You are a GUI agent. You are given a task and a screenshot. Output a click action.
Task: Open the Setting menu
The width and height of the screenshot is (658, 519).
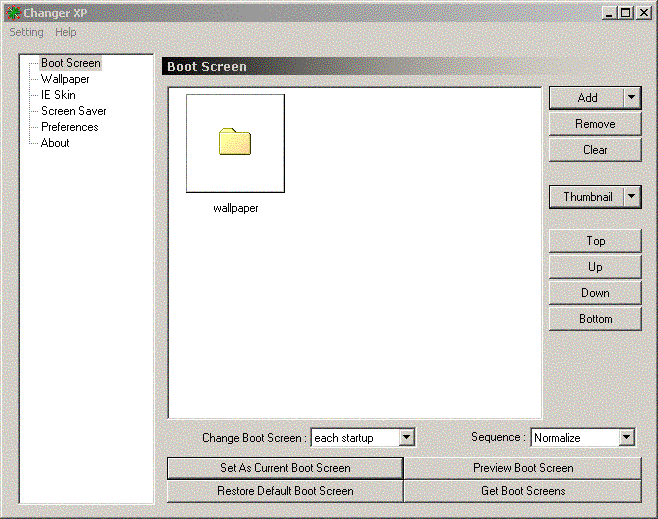click(26, 32)
